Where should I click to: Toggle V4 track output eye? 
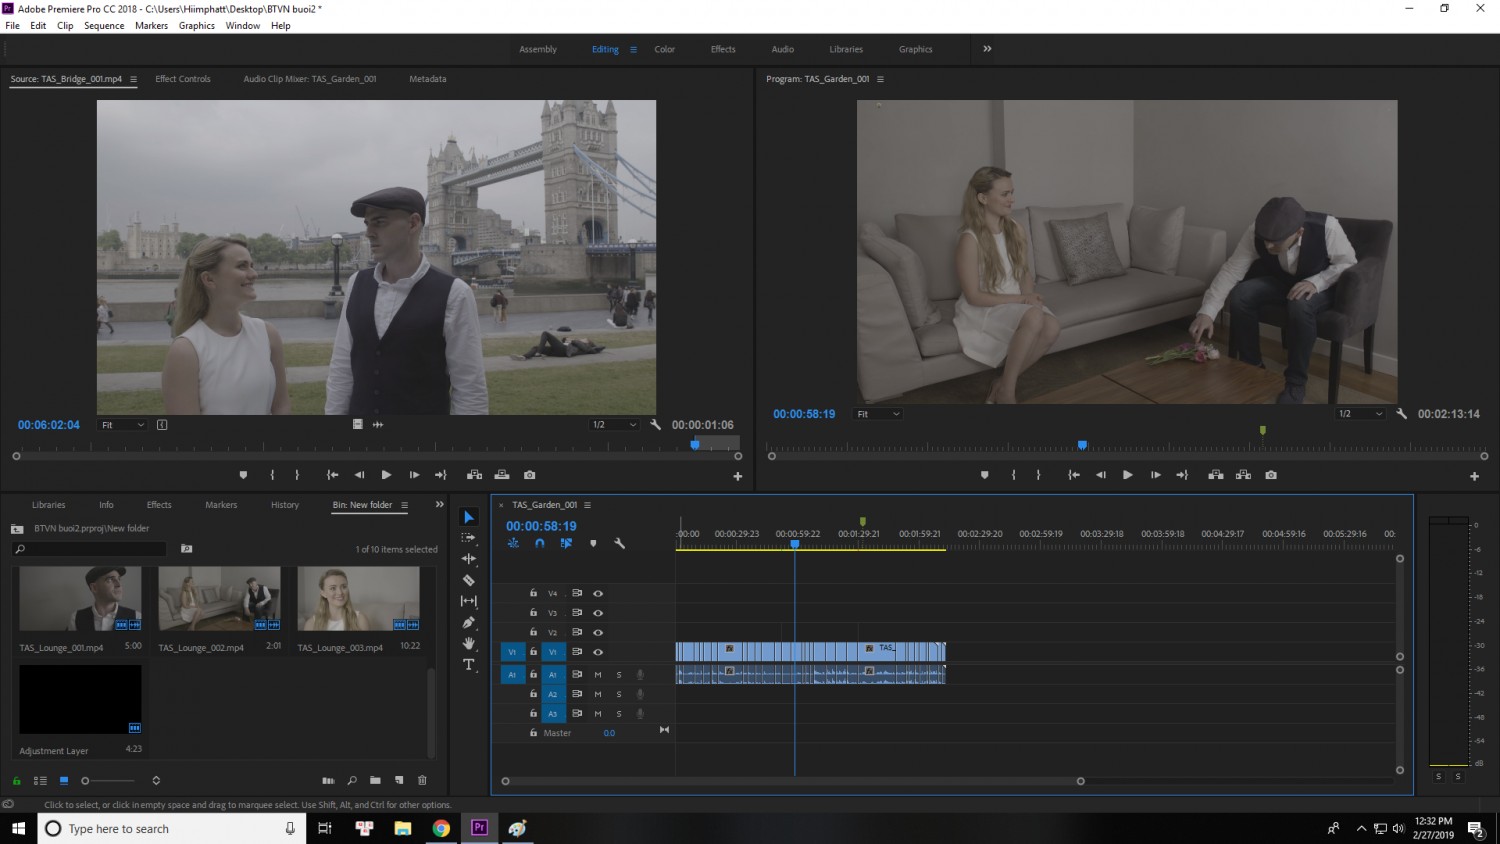(598, 594)
